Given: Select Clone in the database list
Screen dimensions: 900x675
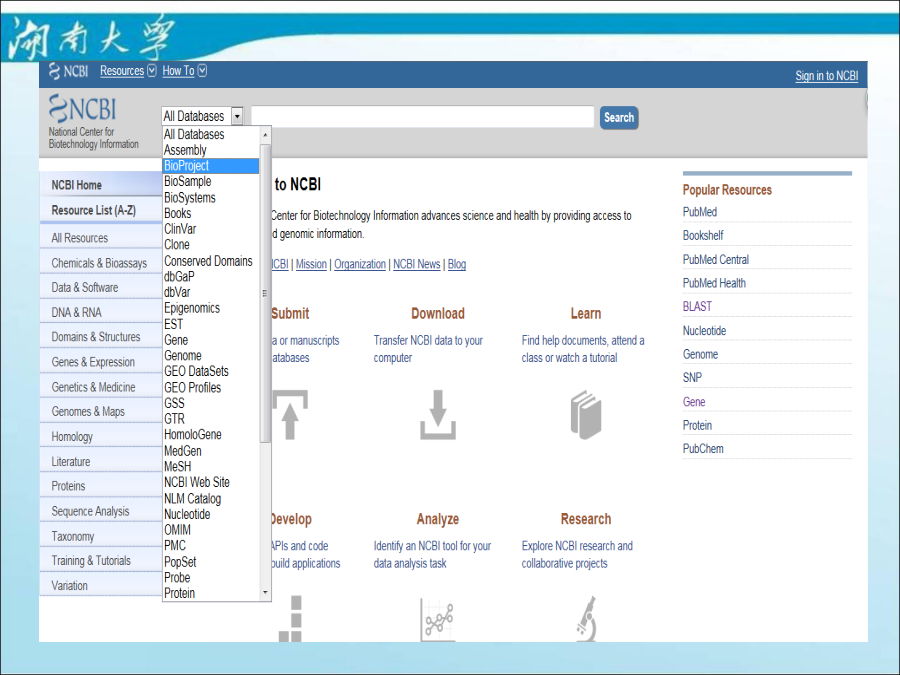Looking at the screenshot, I should [211, 245].
